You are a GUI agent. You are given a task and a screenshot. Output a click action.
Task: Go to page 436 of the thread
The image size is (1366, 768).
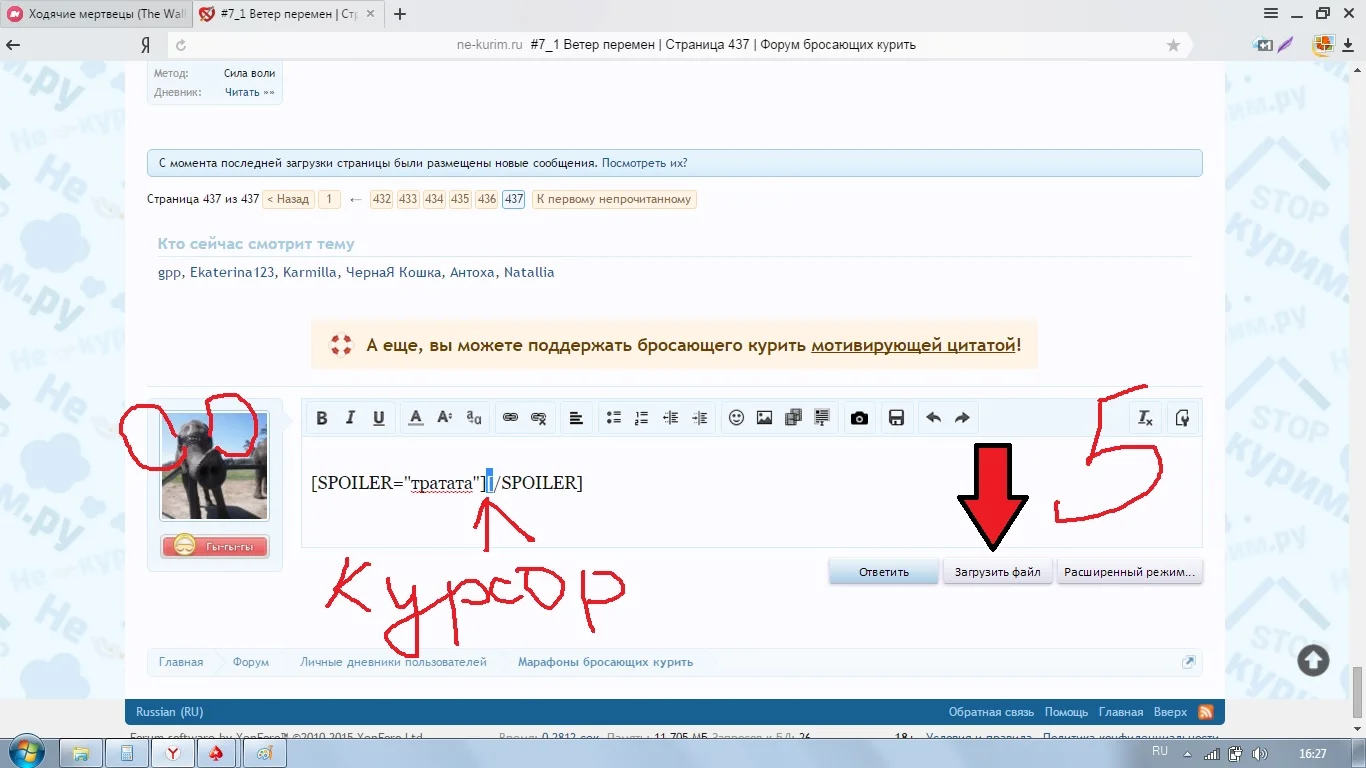[x=486, y=199]
